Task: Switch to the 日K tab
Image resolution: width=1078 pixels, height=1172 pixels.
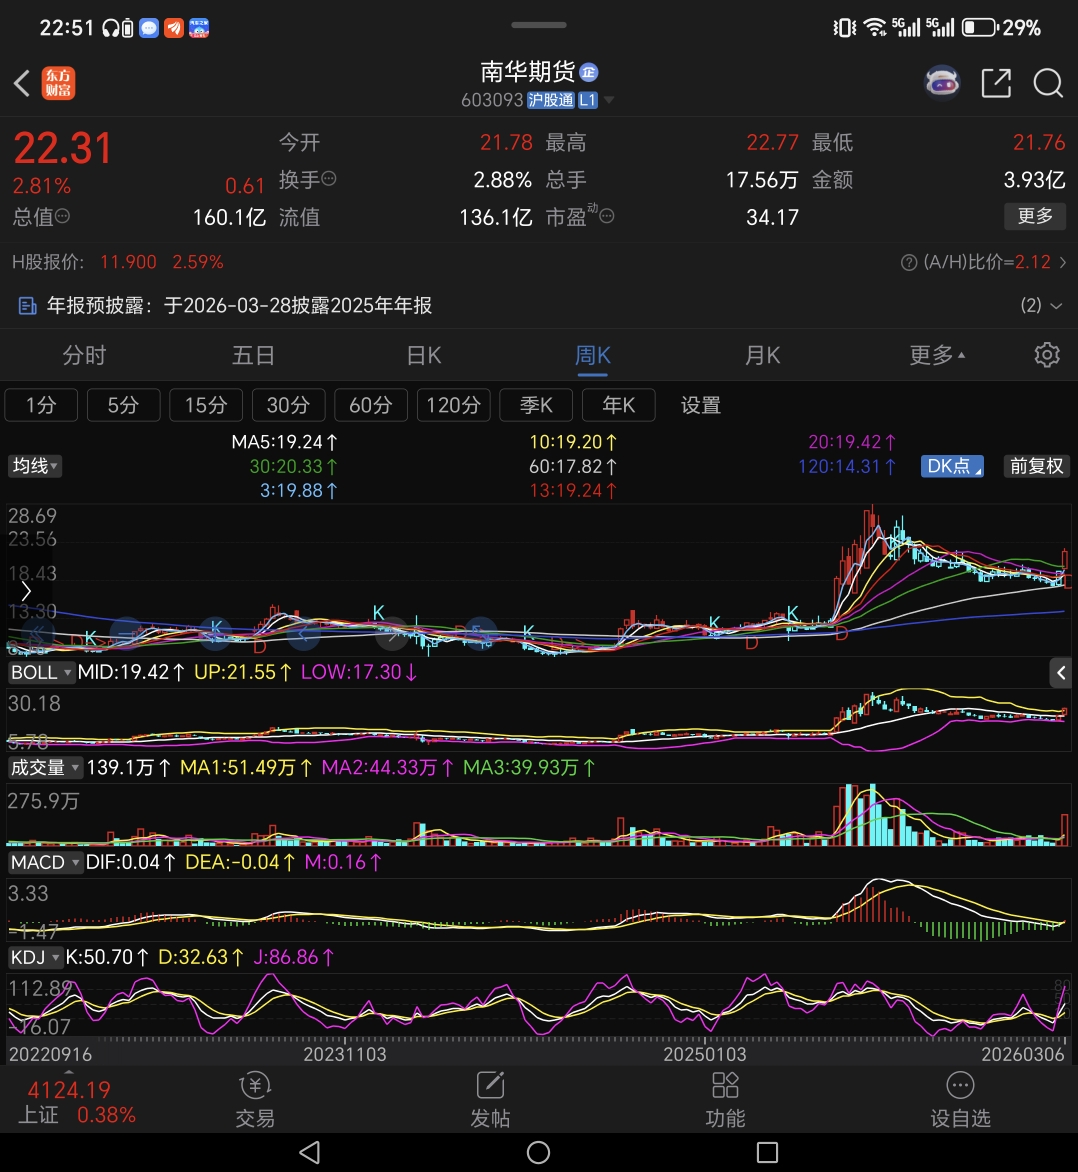Action: (x=423, y=354)
